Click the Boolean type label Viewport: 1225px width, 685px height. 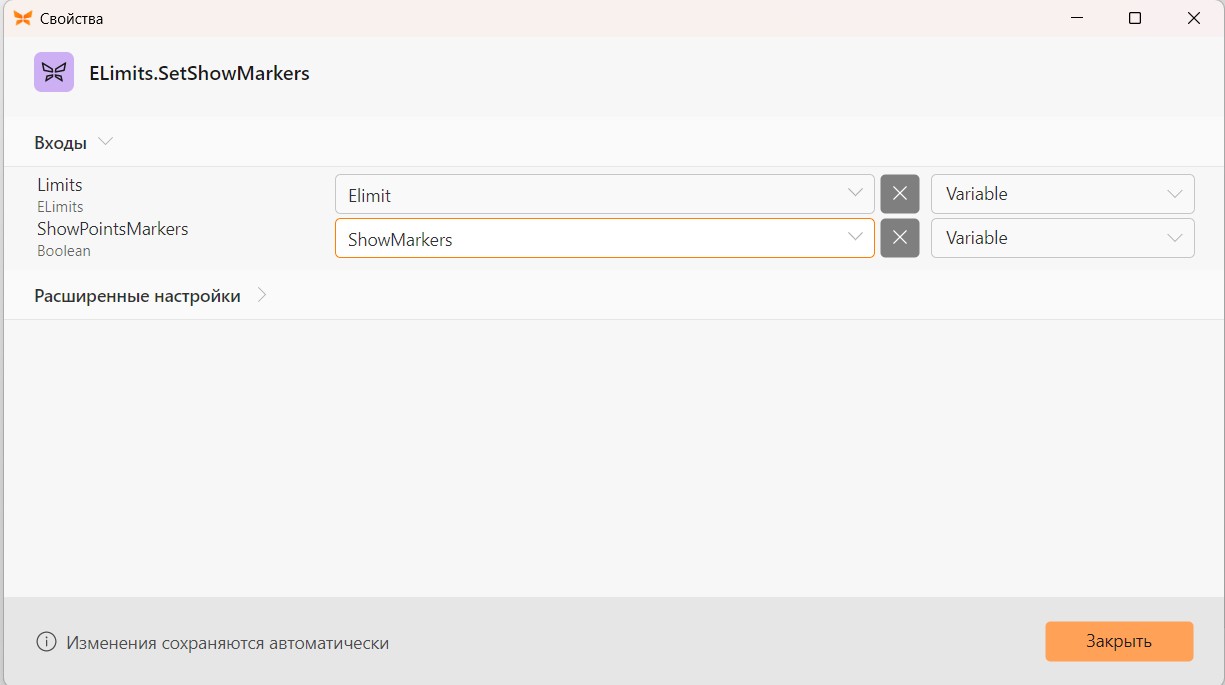click(x=64, y=251)
